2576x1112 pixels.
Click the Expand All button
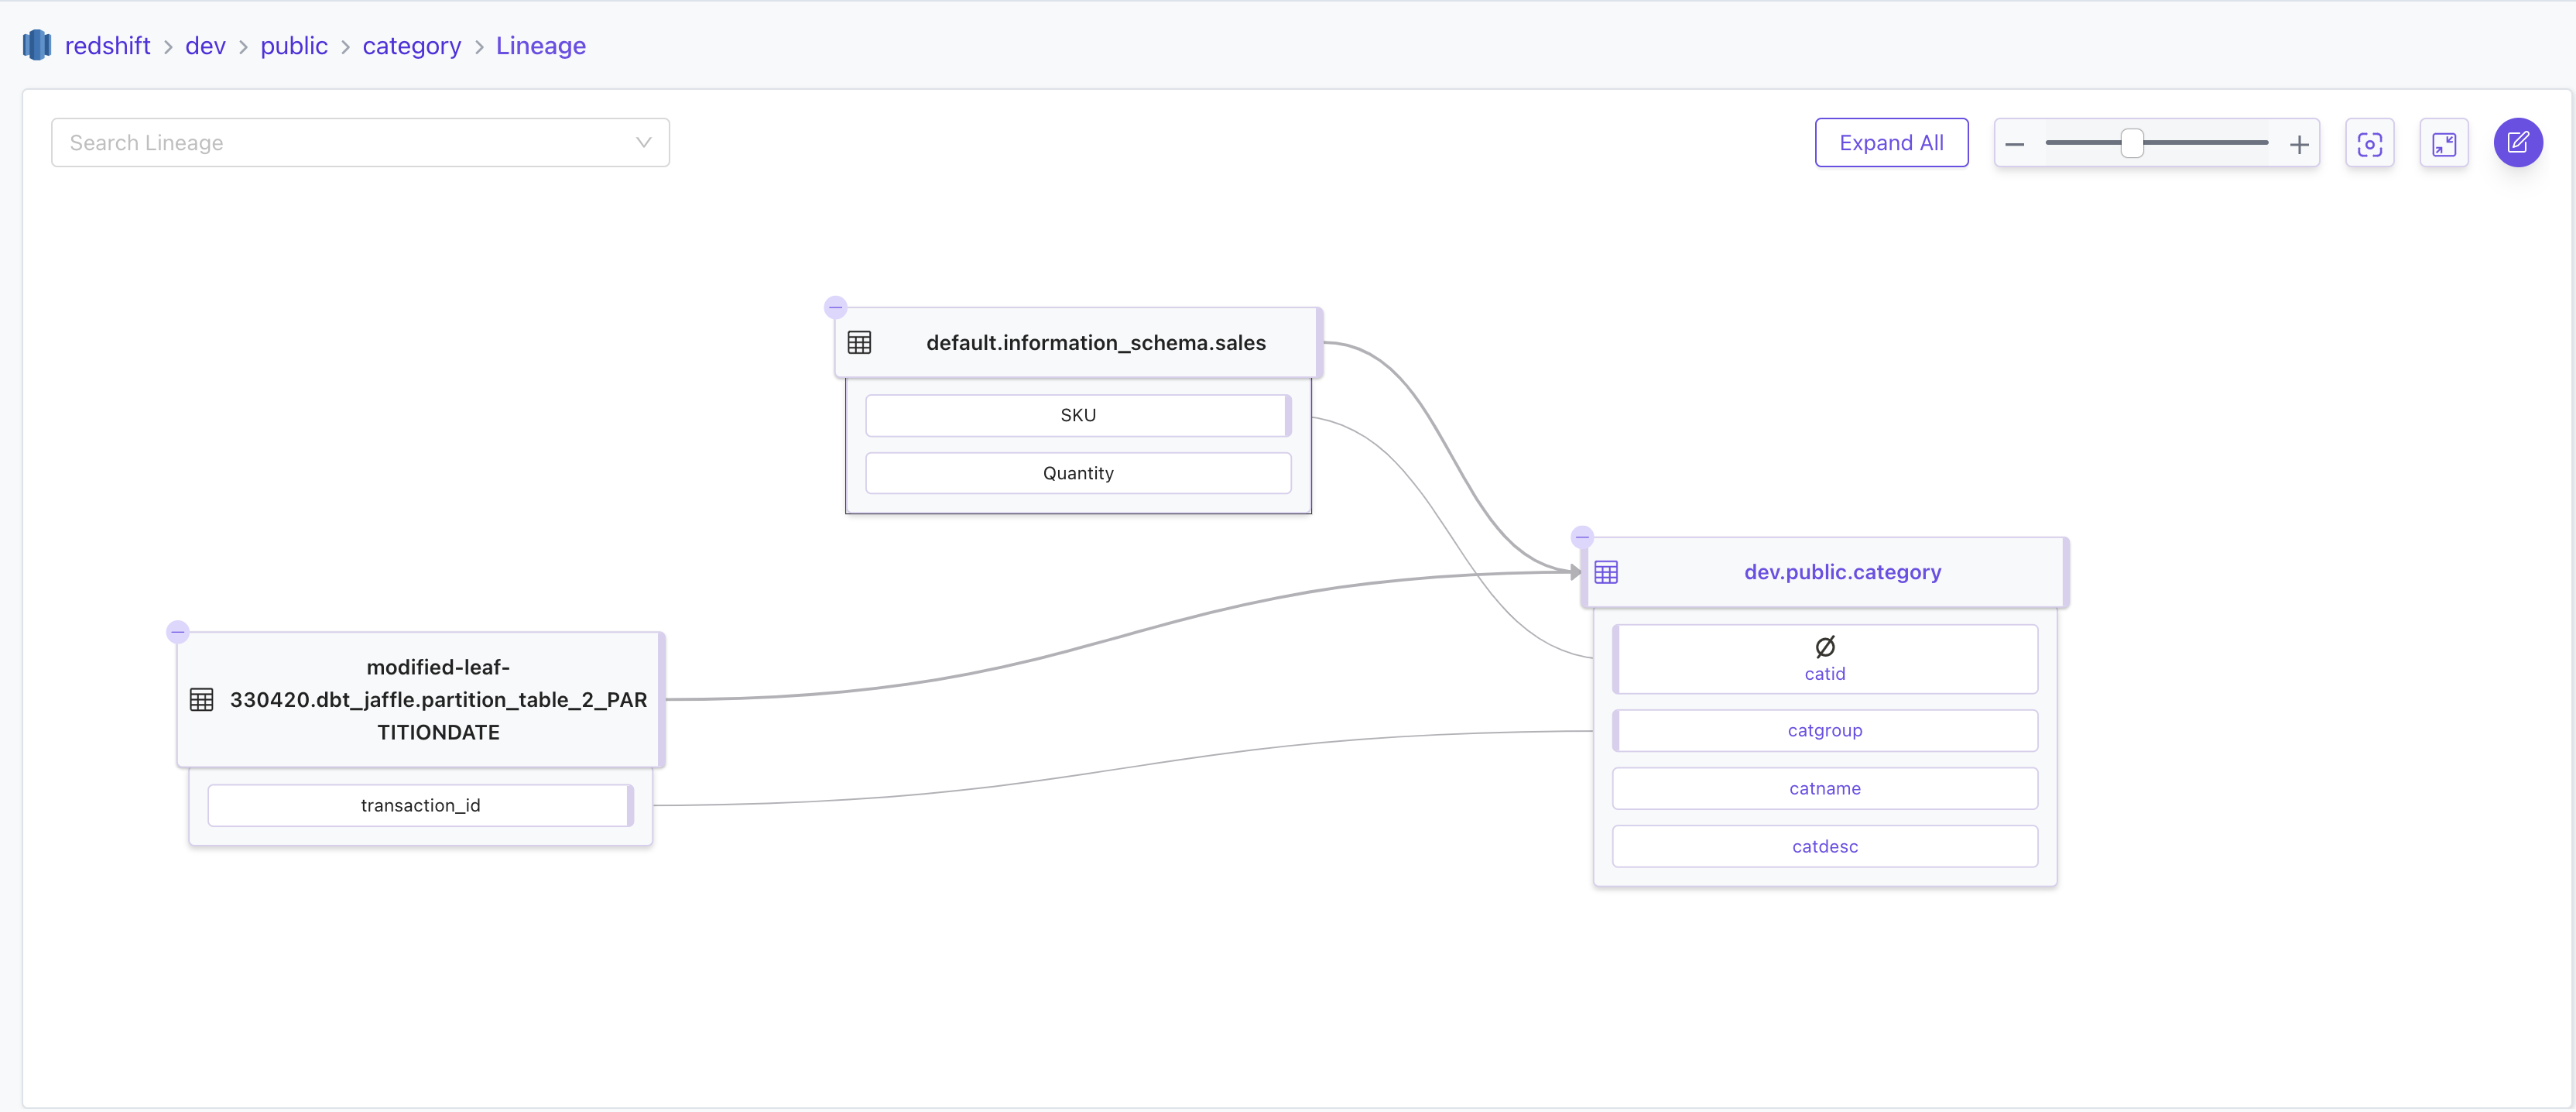(1891, 142)
